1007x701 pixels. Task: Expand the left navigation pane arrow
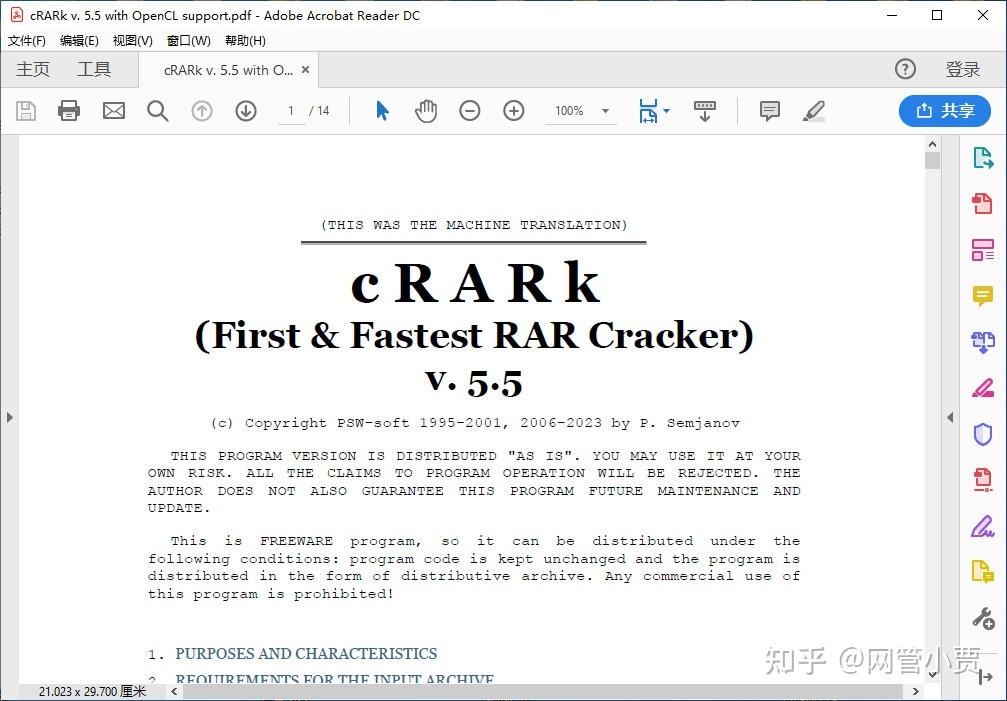tap(10, 419)
